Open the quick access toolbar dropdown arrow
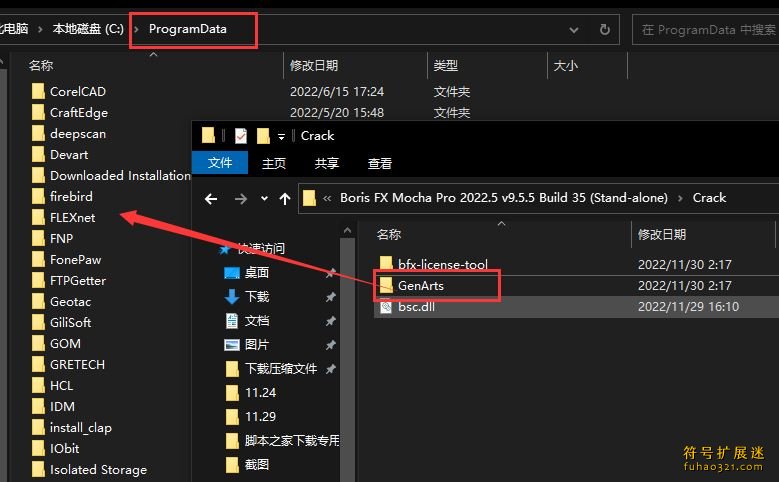 [281, 136]
